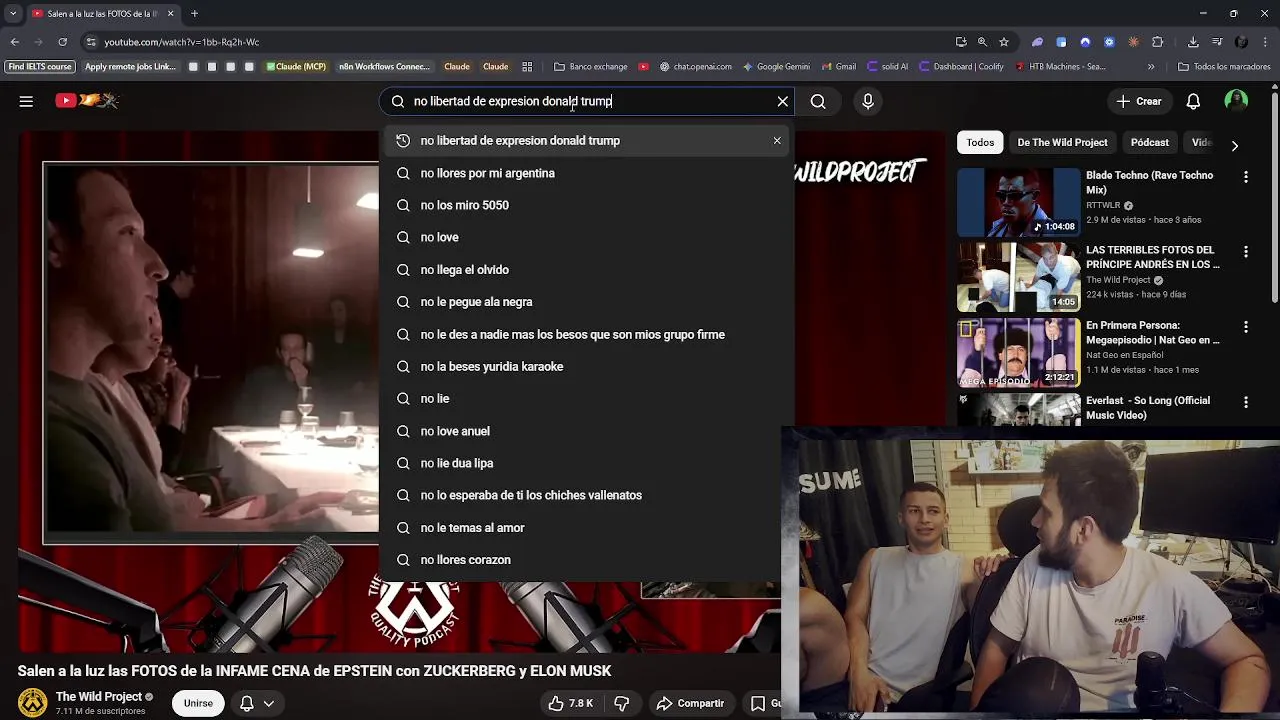The width and height of the screenshot is (1280, 720).
Task: Choose suggestion 'no llores corazon'
Action: 585,560
